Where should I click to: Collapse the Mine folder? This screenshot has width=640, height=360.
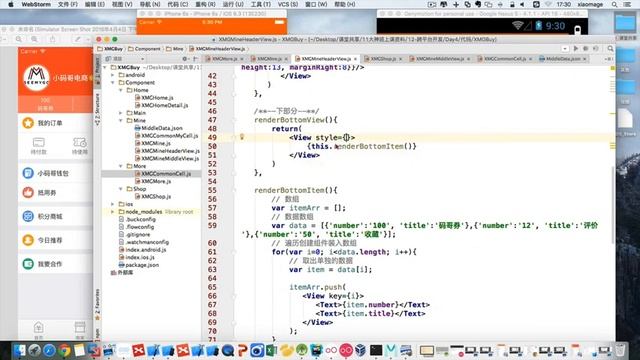pos(121,120)
